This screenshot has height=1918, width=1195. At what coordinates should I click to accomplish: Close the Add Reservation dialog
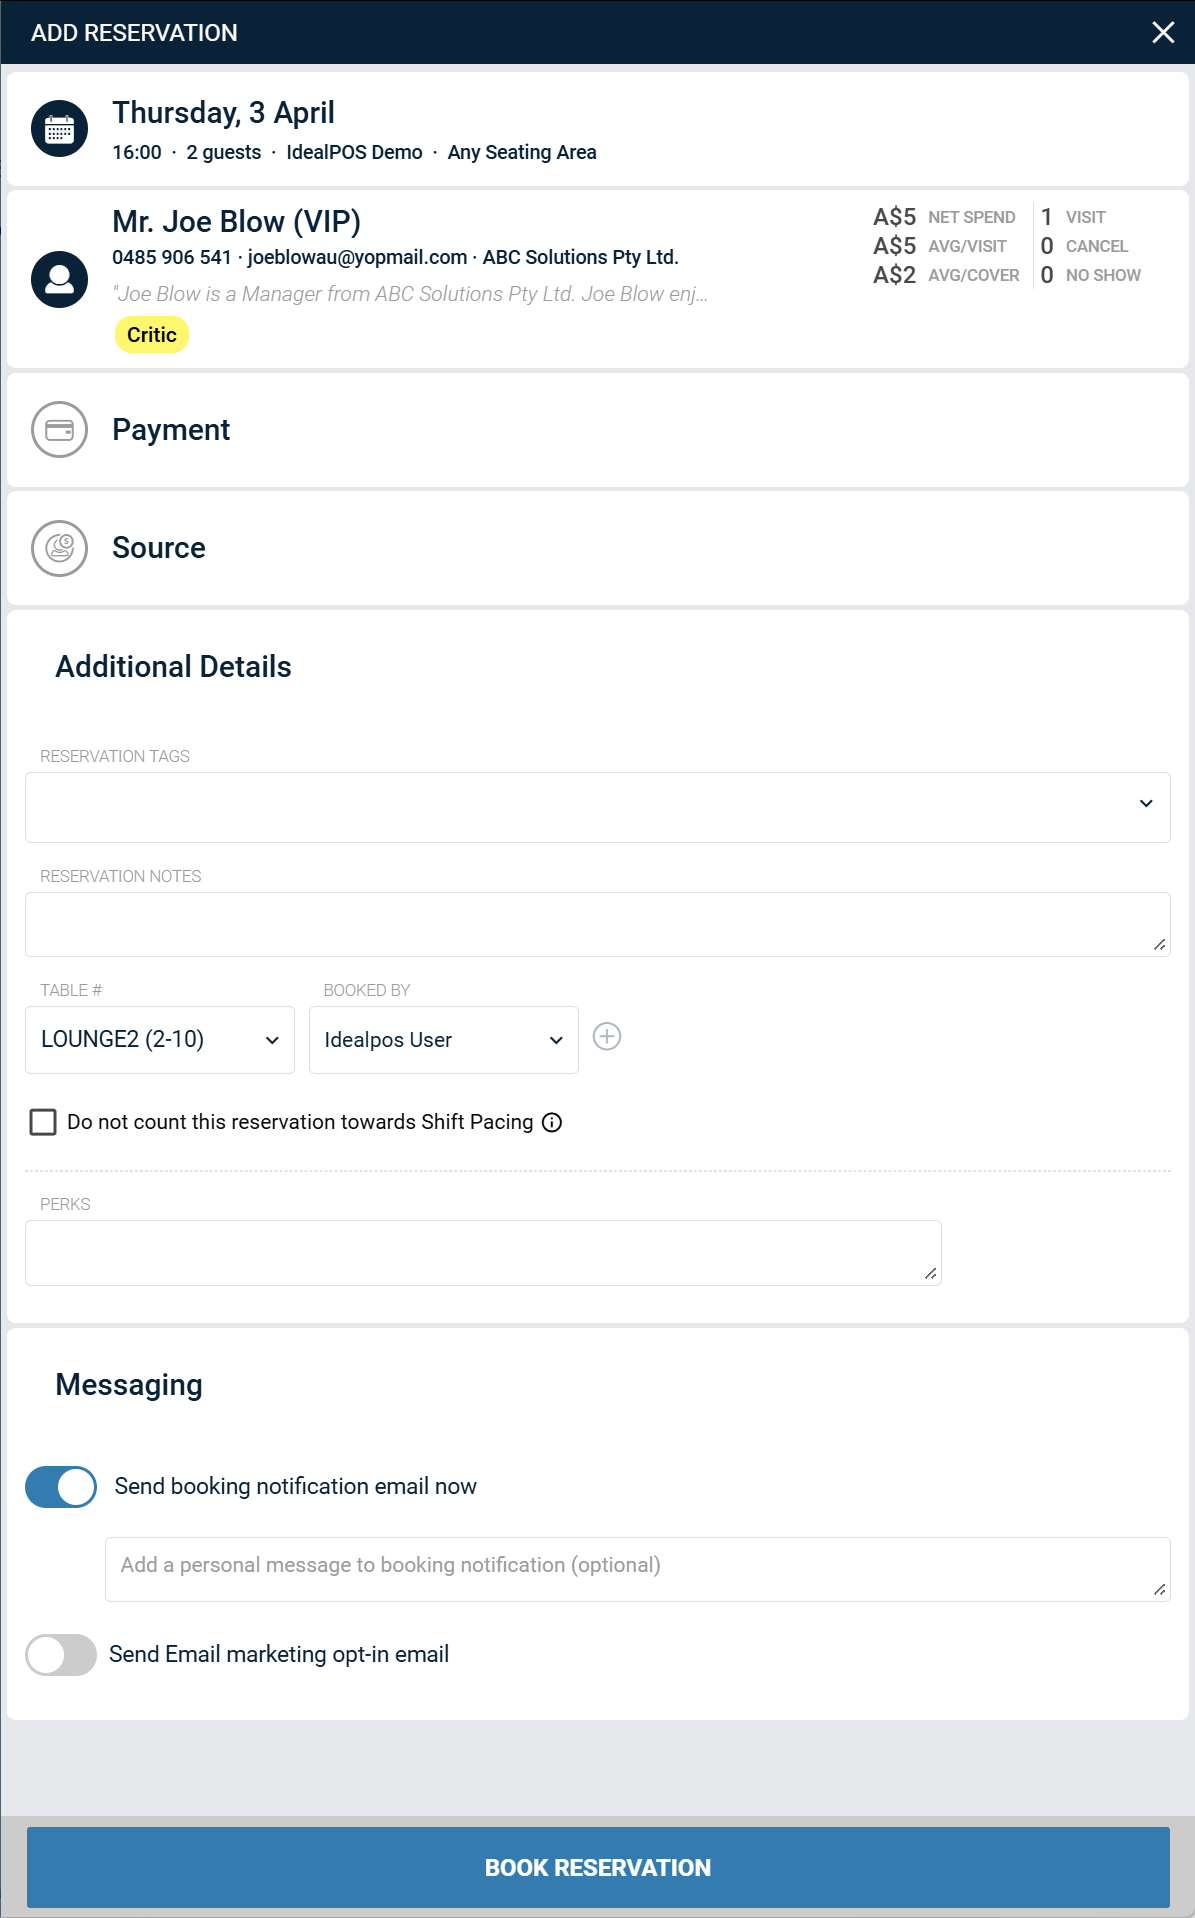pos(1163,32)
